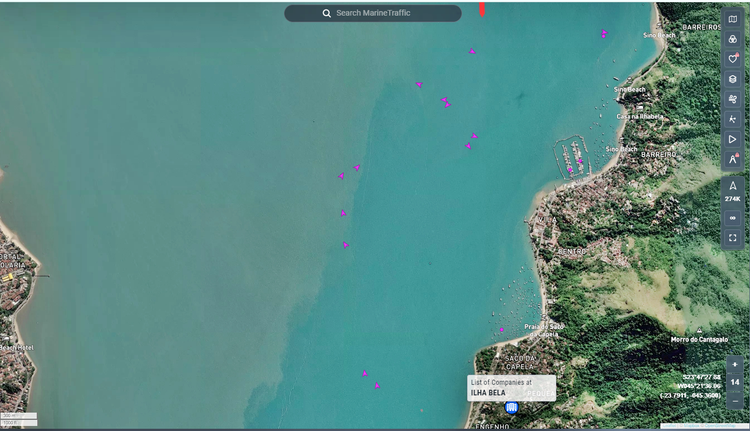The height and width of the screenshot is (431, 750).
Task: Select the vessel marker nearest Praia do Saco da Capela
Action: 501,329
